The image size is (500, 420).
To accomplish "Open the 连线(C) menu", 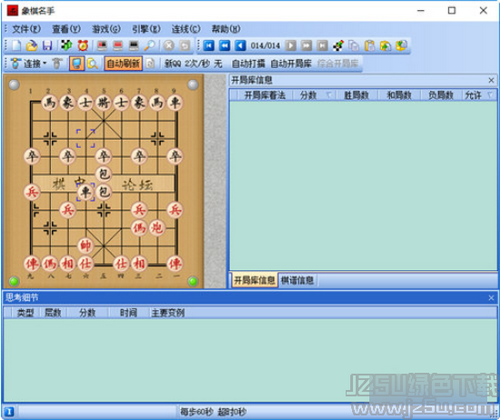I will pos(186,29).
